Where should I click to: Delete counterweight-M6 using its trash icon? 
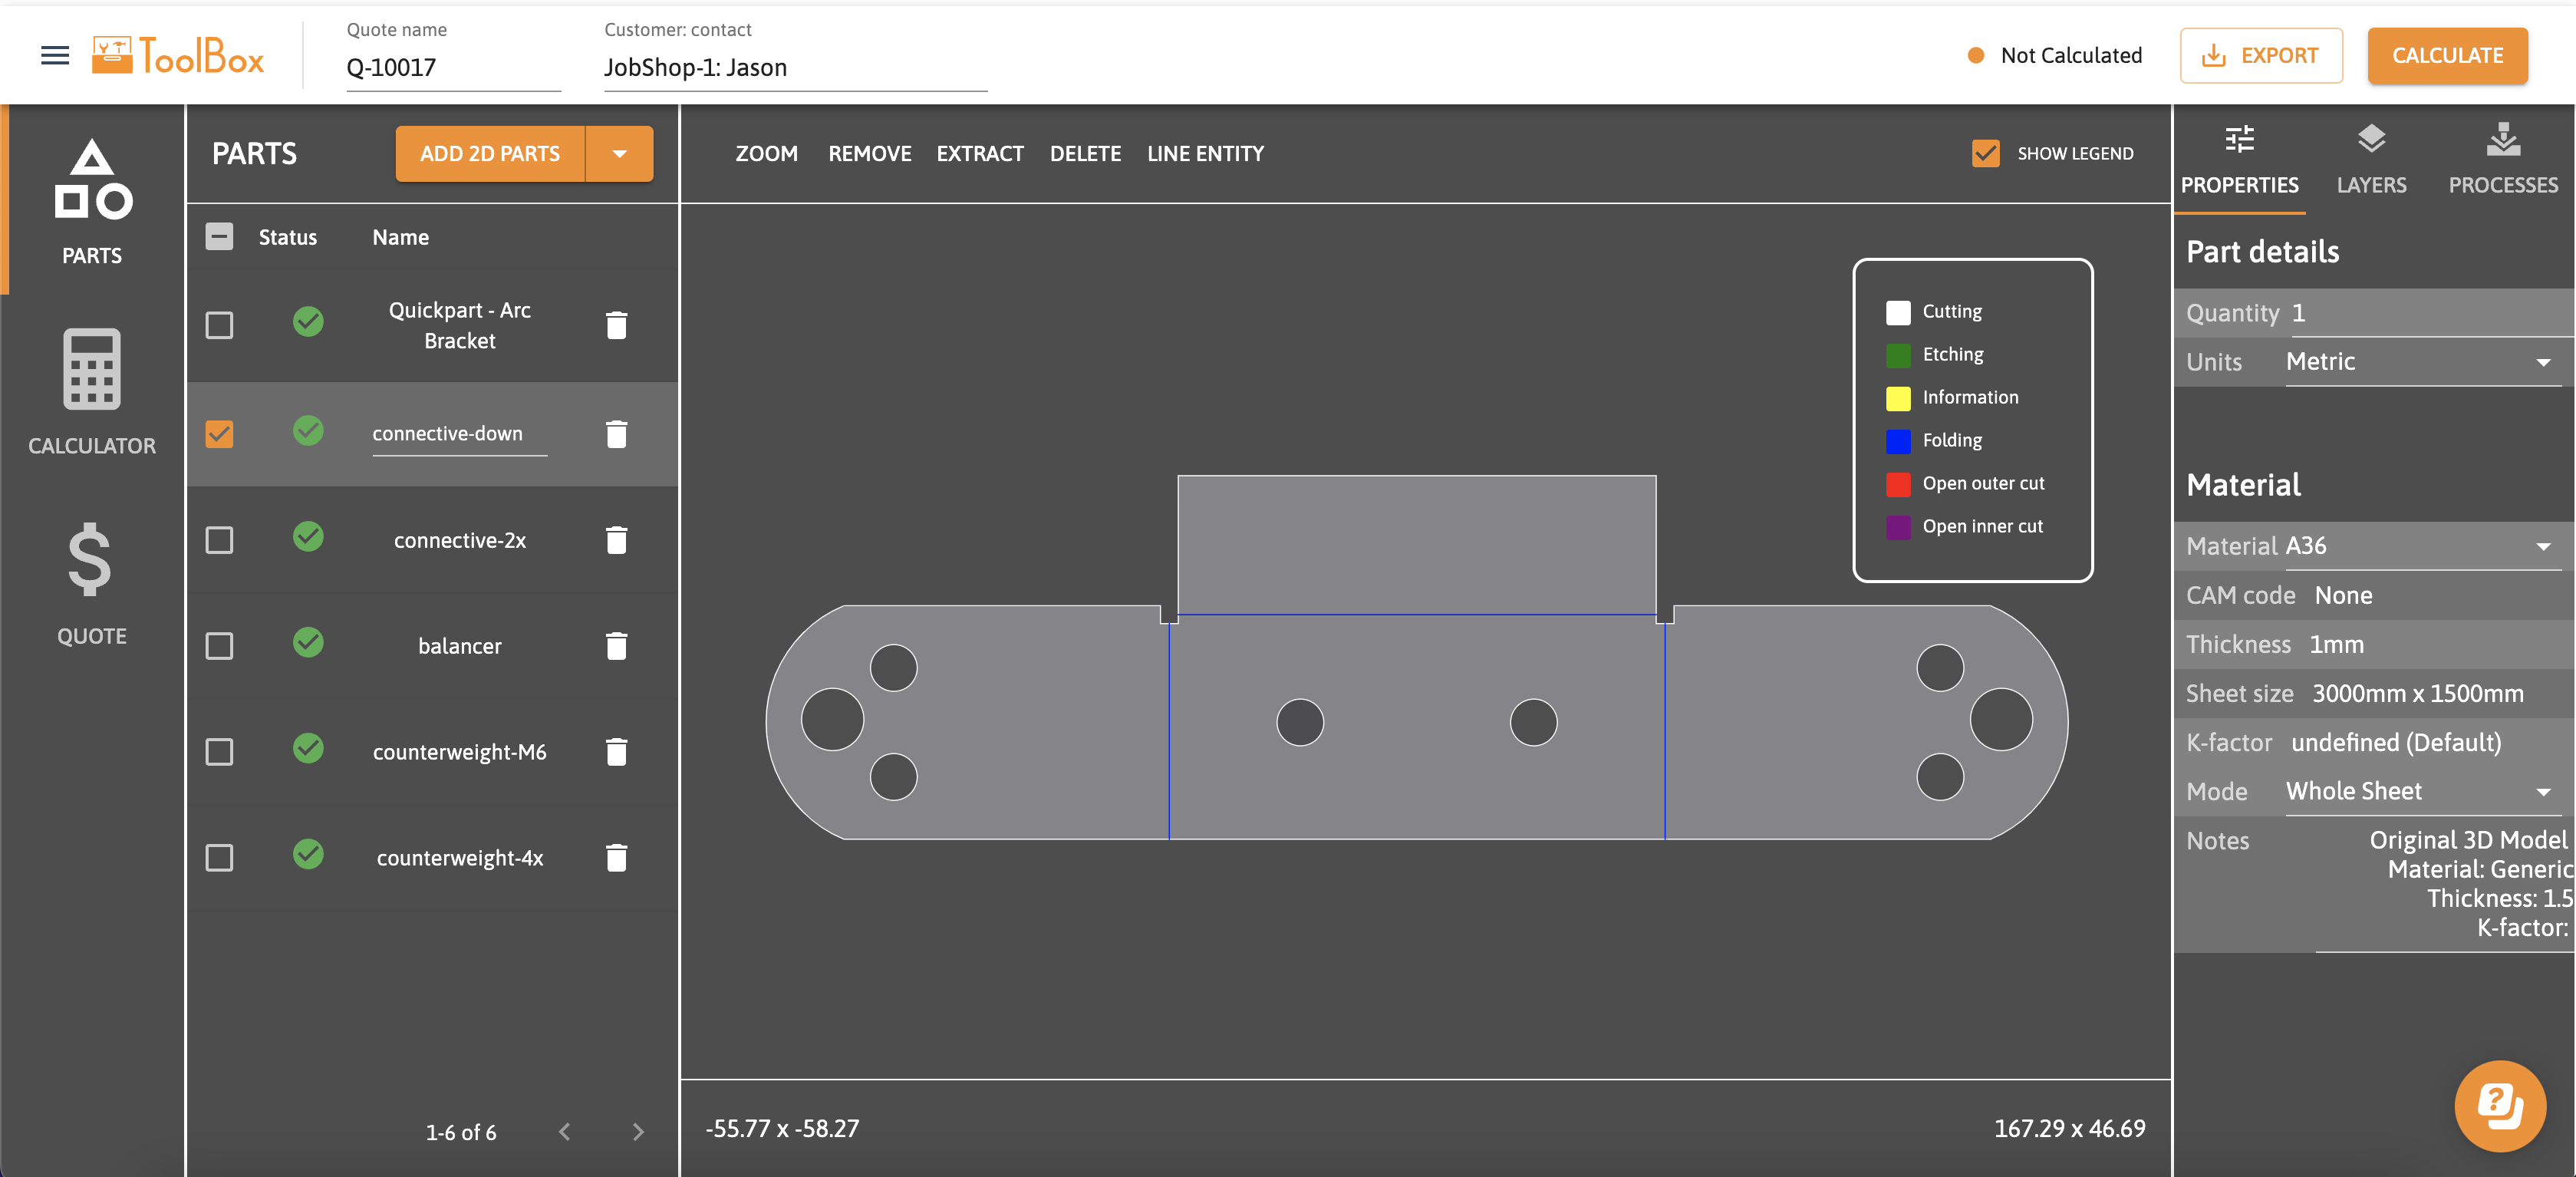click(x=616, y=752)
